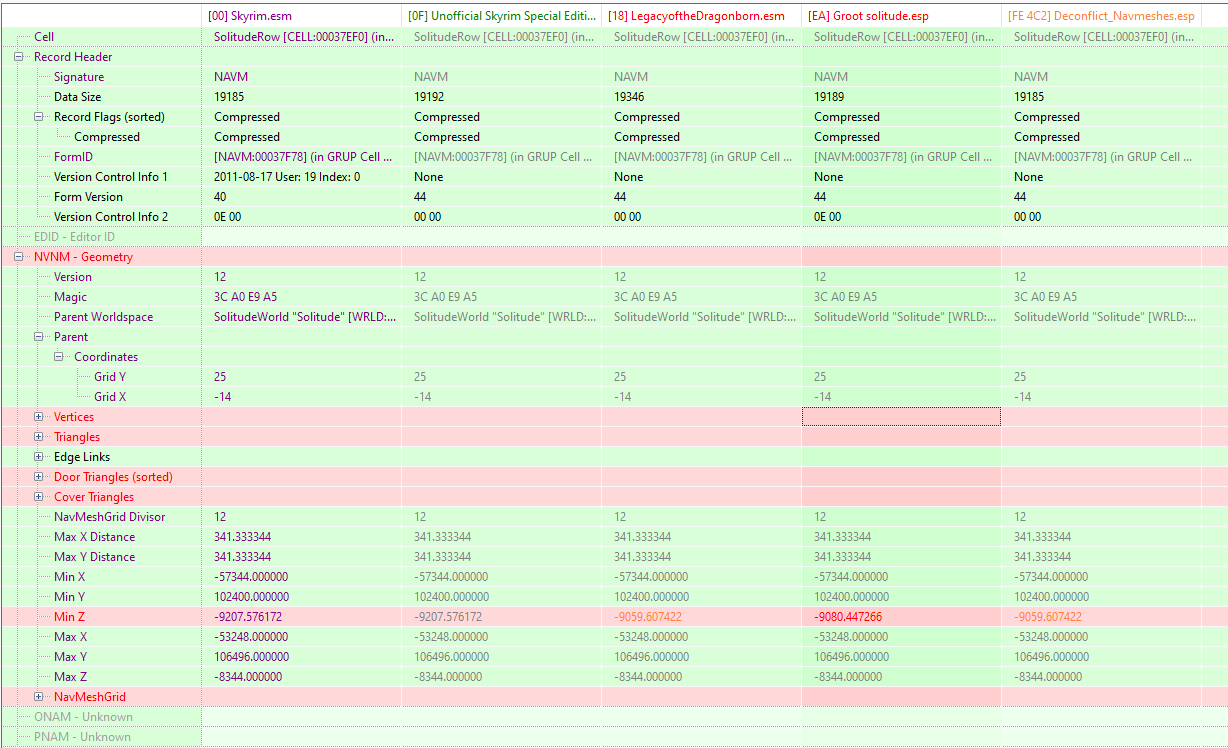
Task: Click Data Size value 19189
Action: point(829,97)
